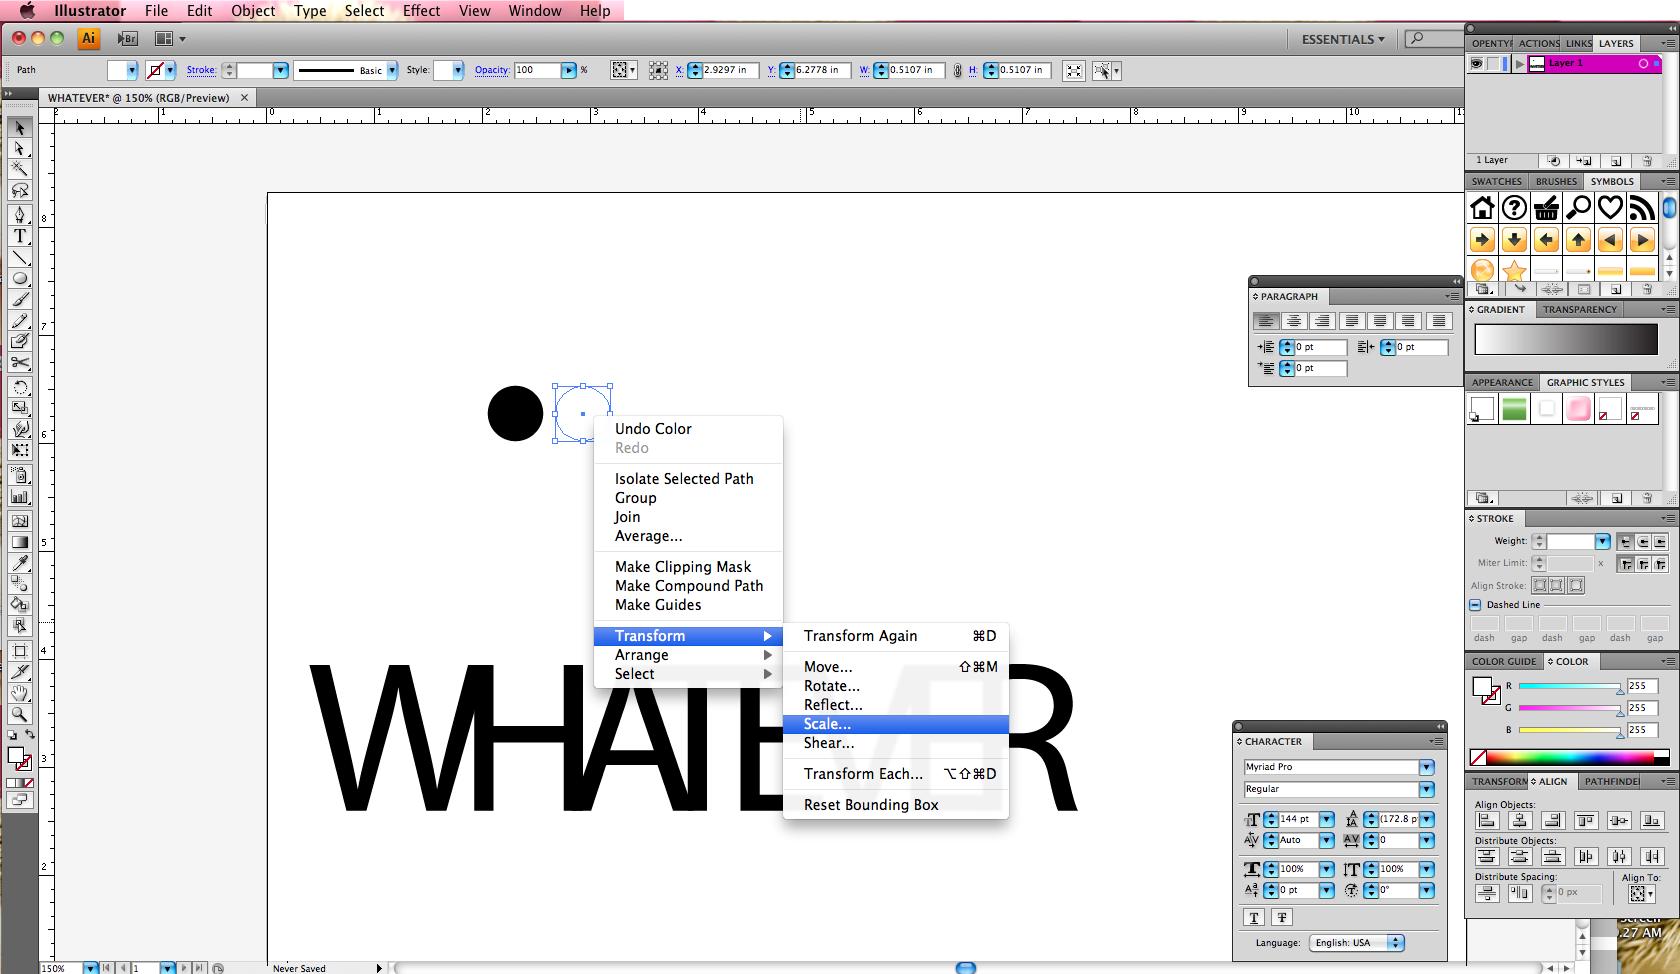This screenshot has height=974, width=1680.
Task: Open the Object menu in menu bar
Action: pos(253,11)
